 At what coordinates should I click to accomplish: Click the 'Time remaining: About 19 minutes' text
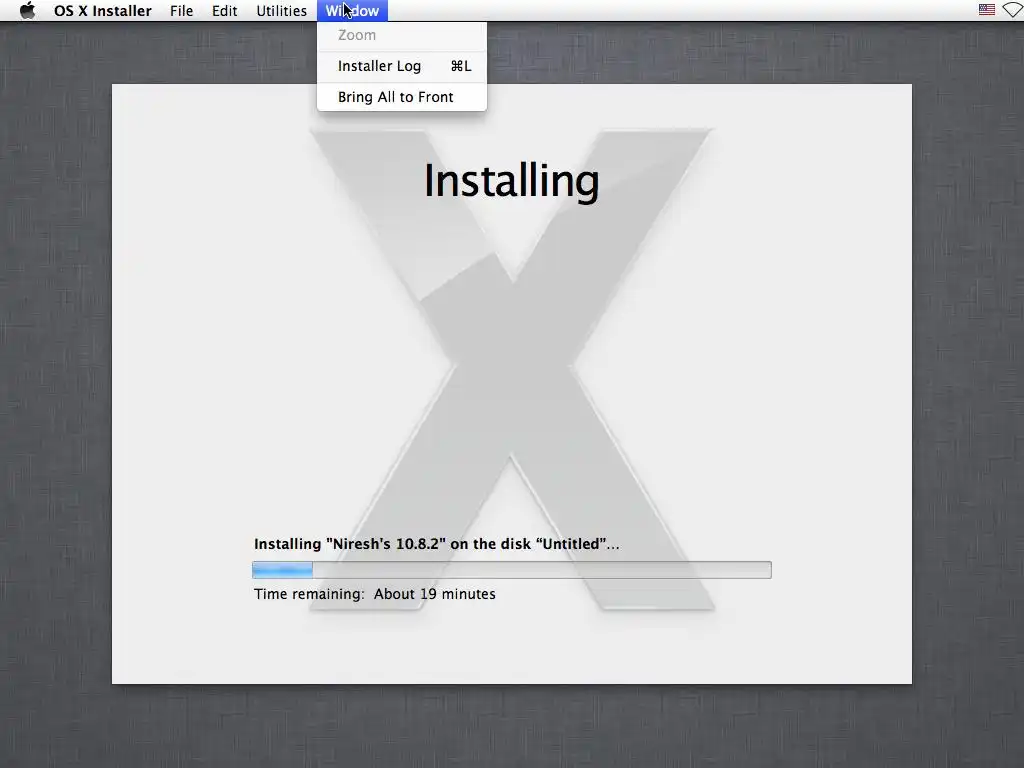(375, 594)
